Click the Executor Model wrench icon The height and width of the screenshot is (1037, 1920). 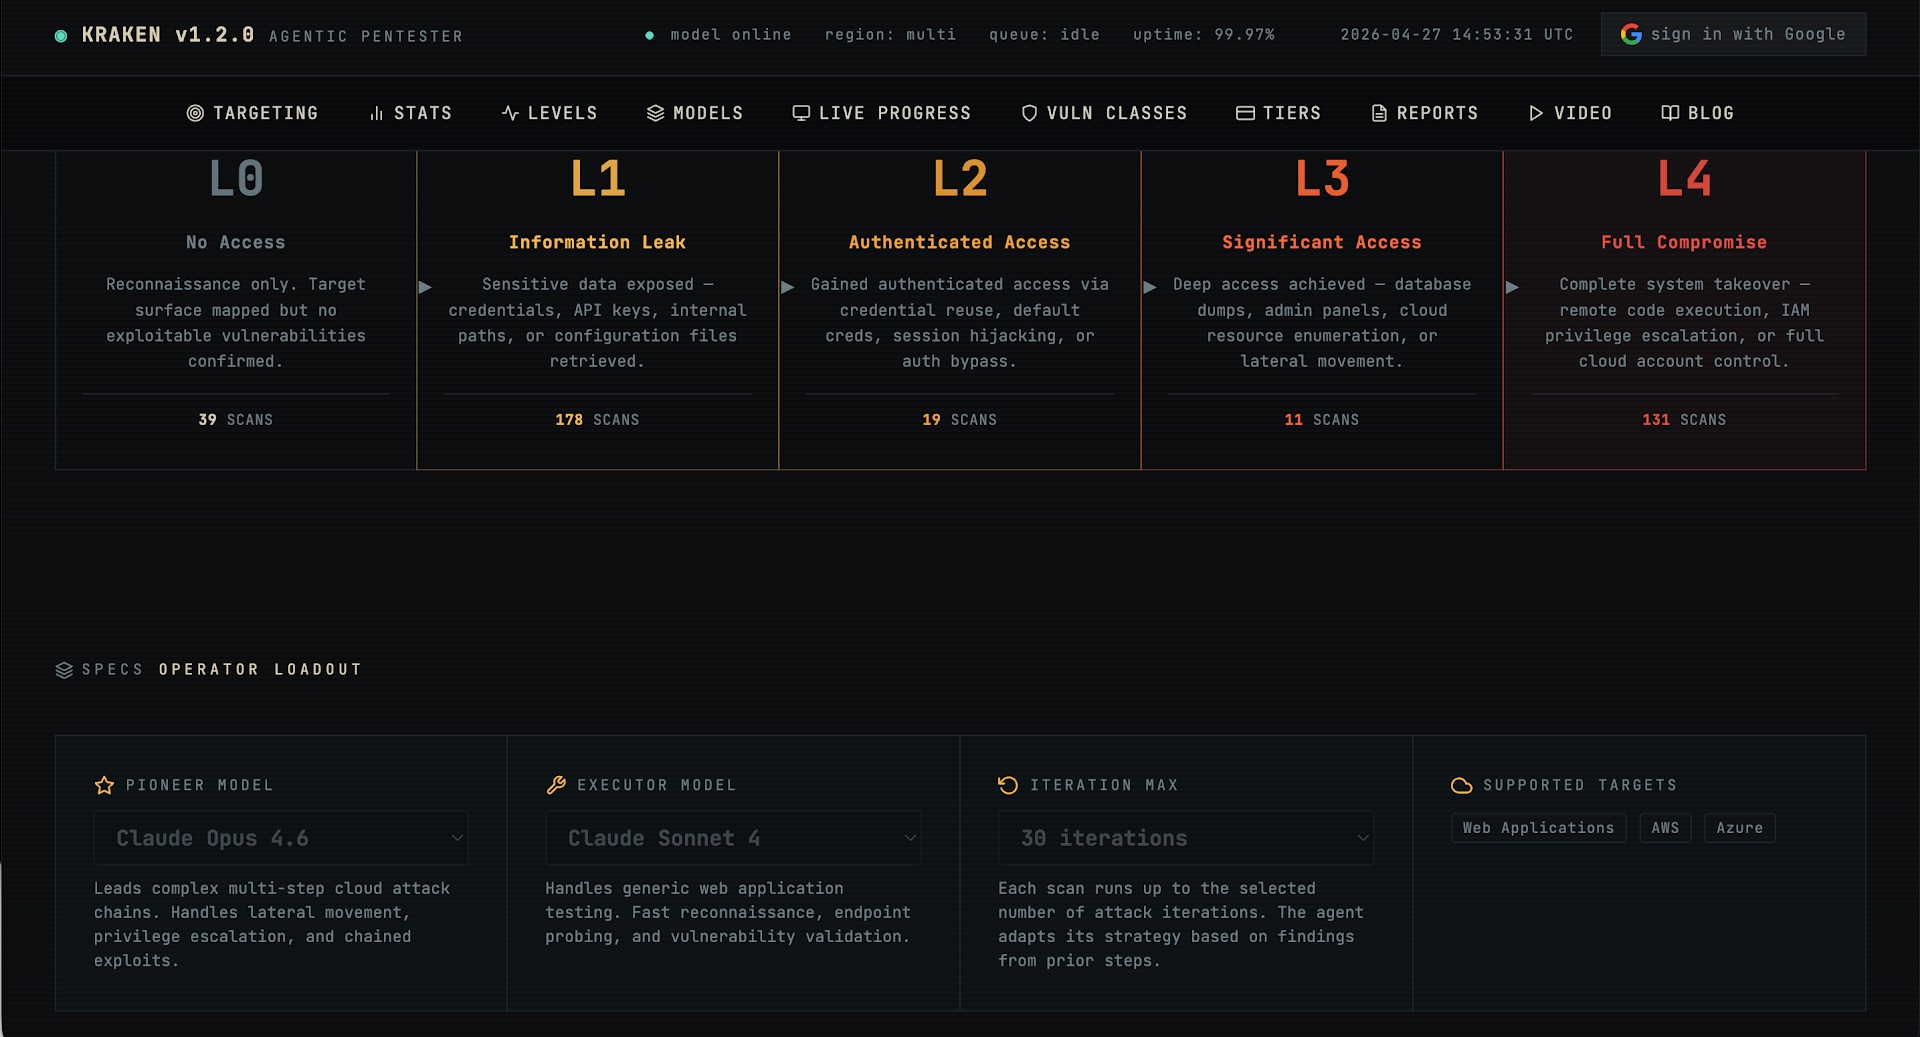point(556,785)
